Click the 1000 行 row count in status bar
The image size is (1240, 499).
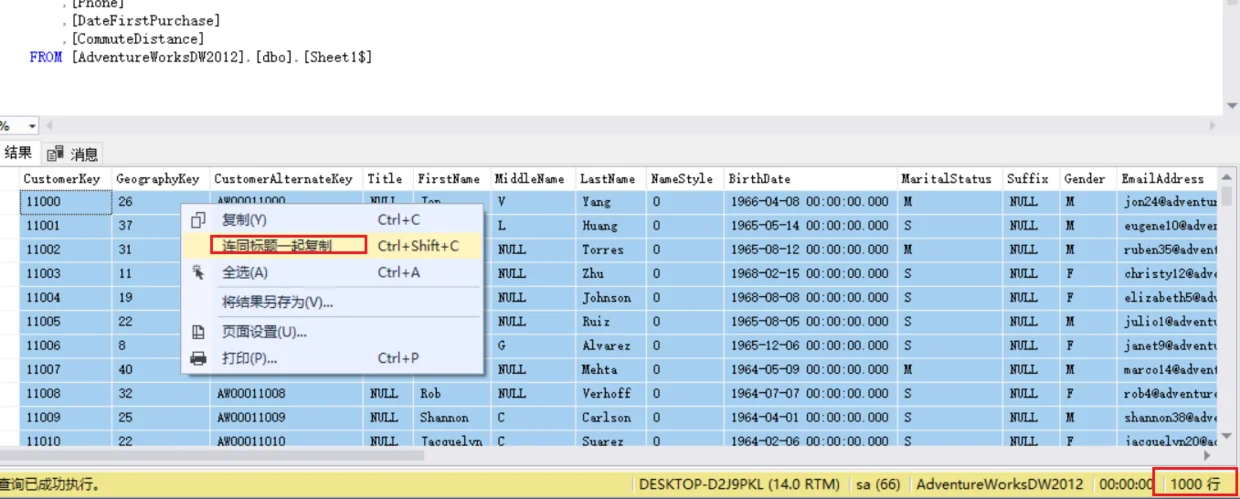click(1195, 484)
